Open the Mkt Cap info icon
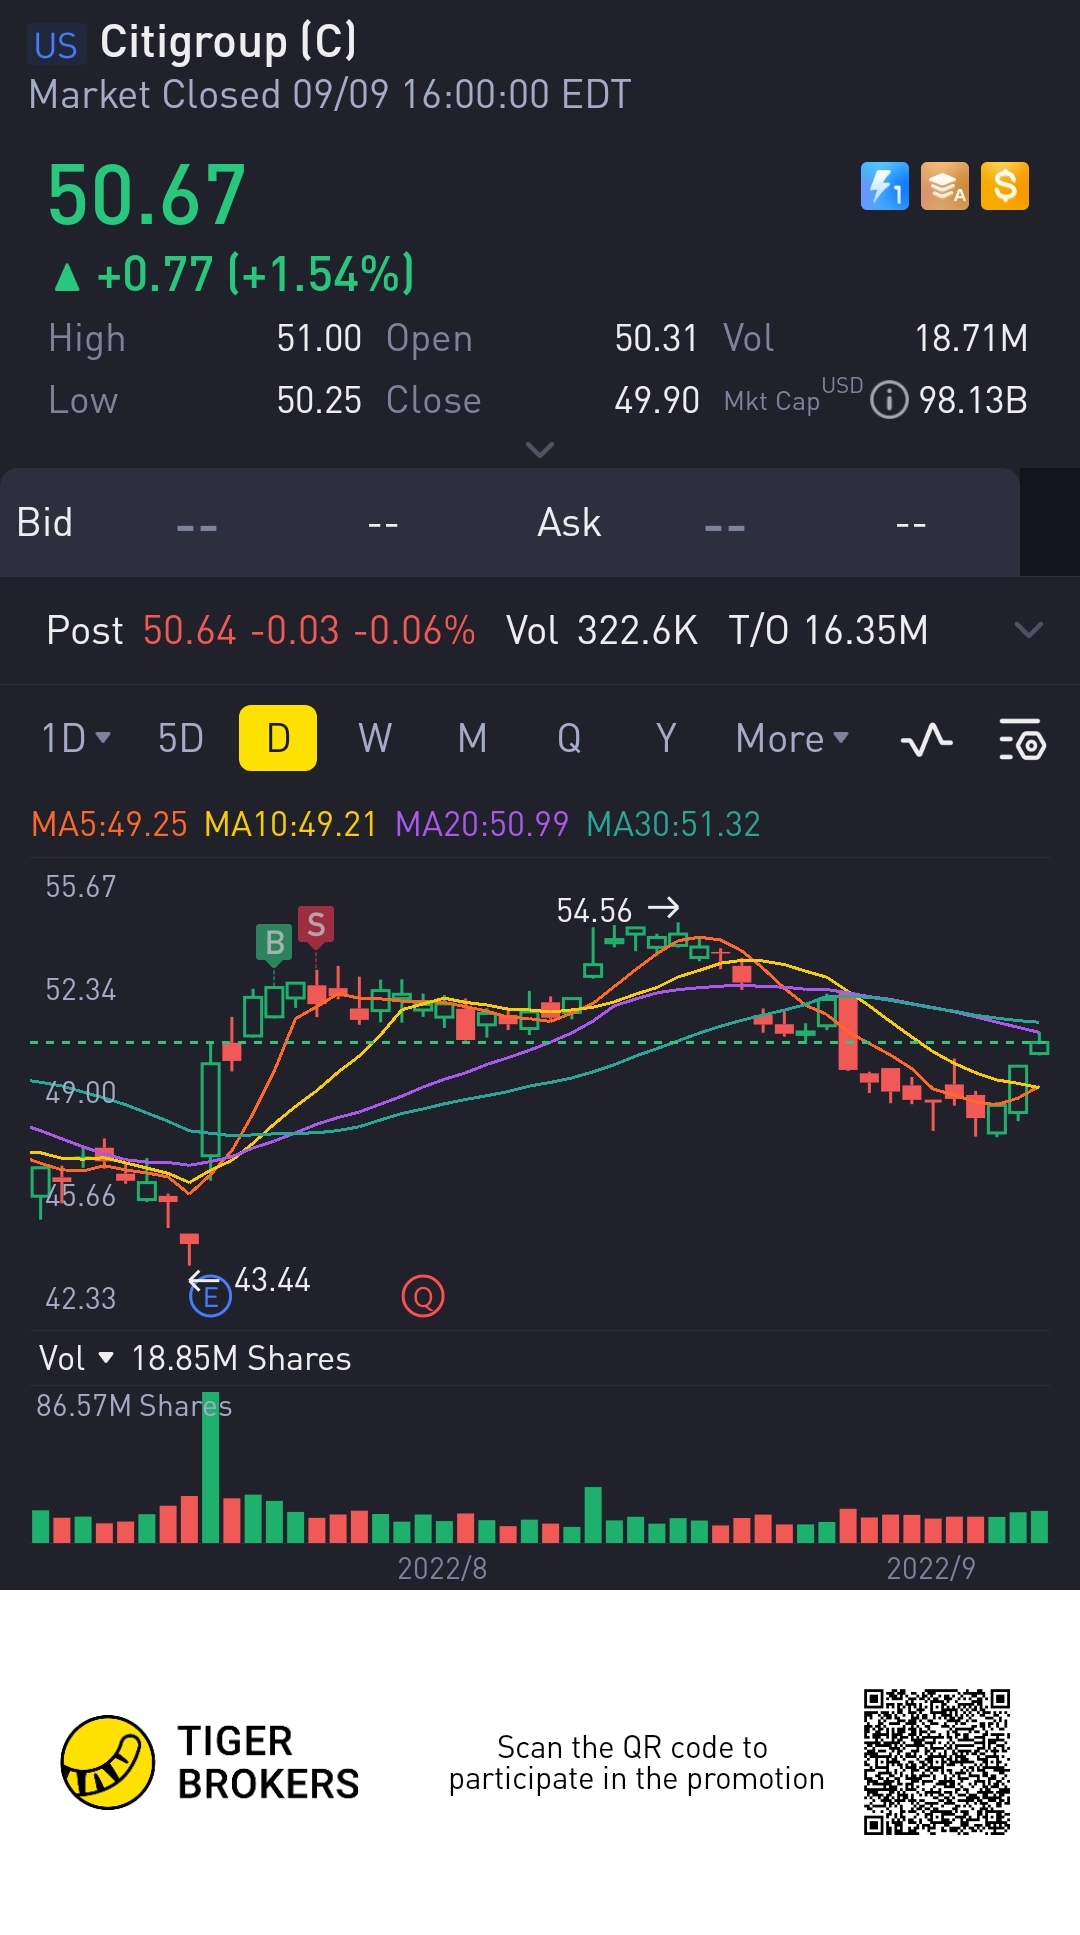This screenshot has height=1935, width=1080. (x=889, y=400)
